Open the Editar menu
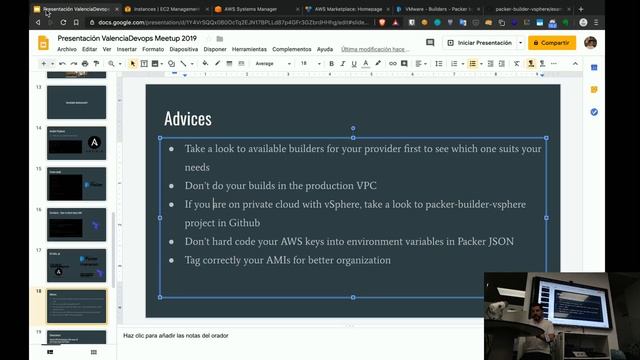Viewport: 640px width, 360px height. [89, 49]
